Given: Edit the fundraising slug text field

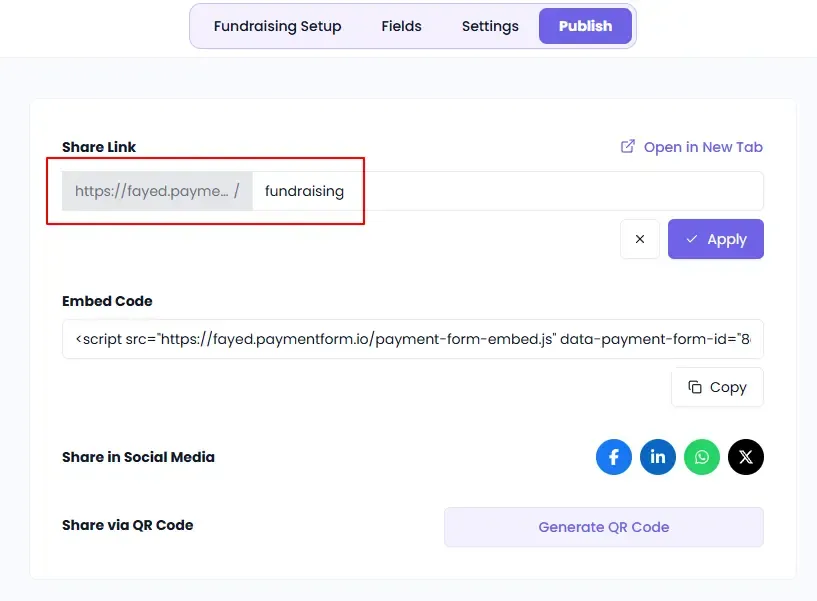Looking at the screenshot, I should [304, 191].
